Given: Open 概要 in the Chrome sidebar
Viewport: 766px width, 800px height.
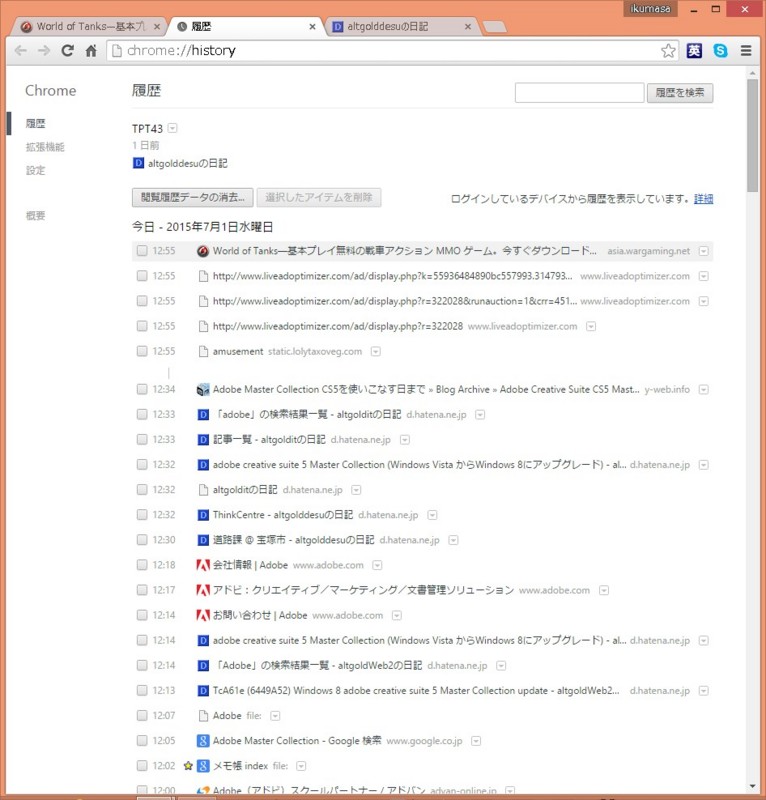Looking at the screenshot, I should coord(35,215).
